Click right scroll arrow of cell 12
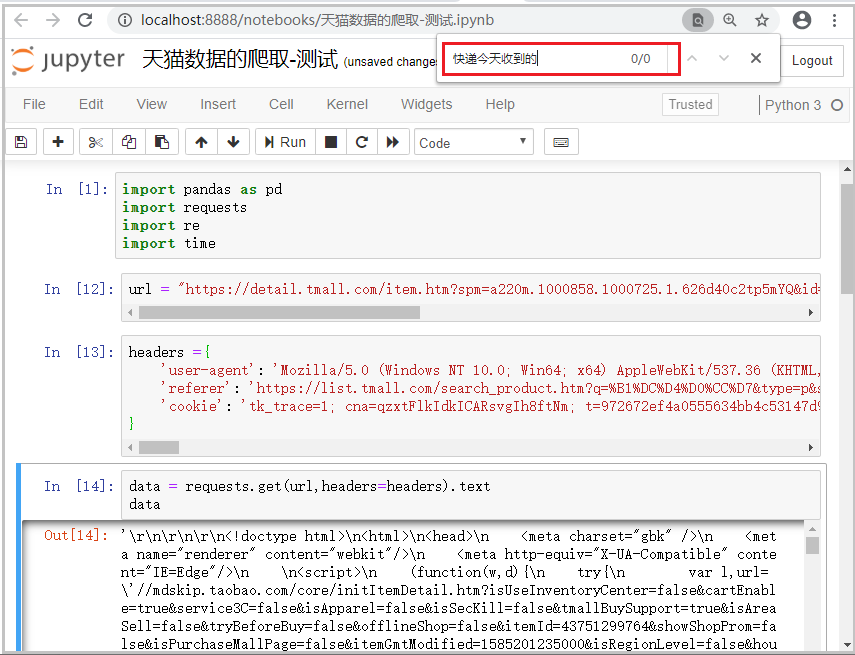This screenshot has height=655, width=855. click(811, 313)
